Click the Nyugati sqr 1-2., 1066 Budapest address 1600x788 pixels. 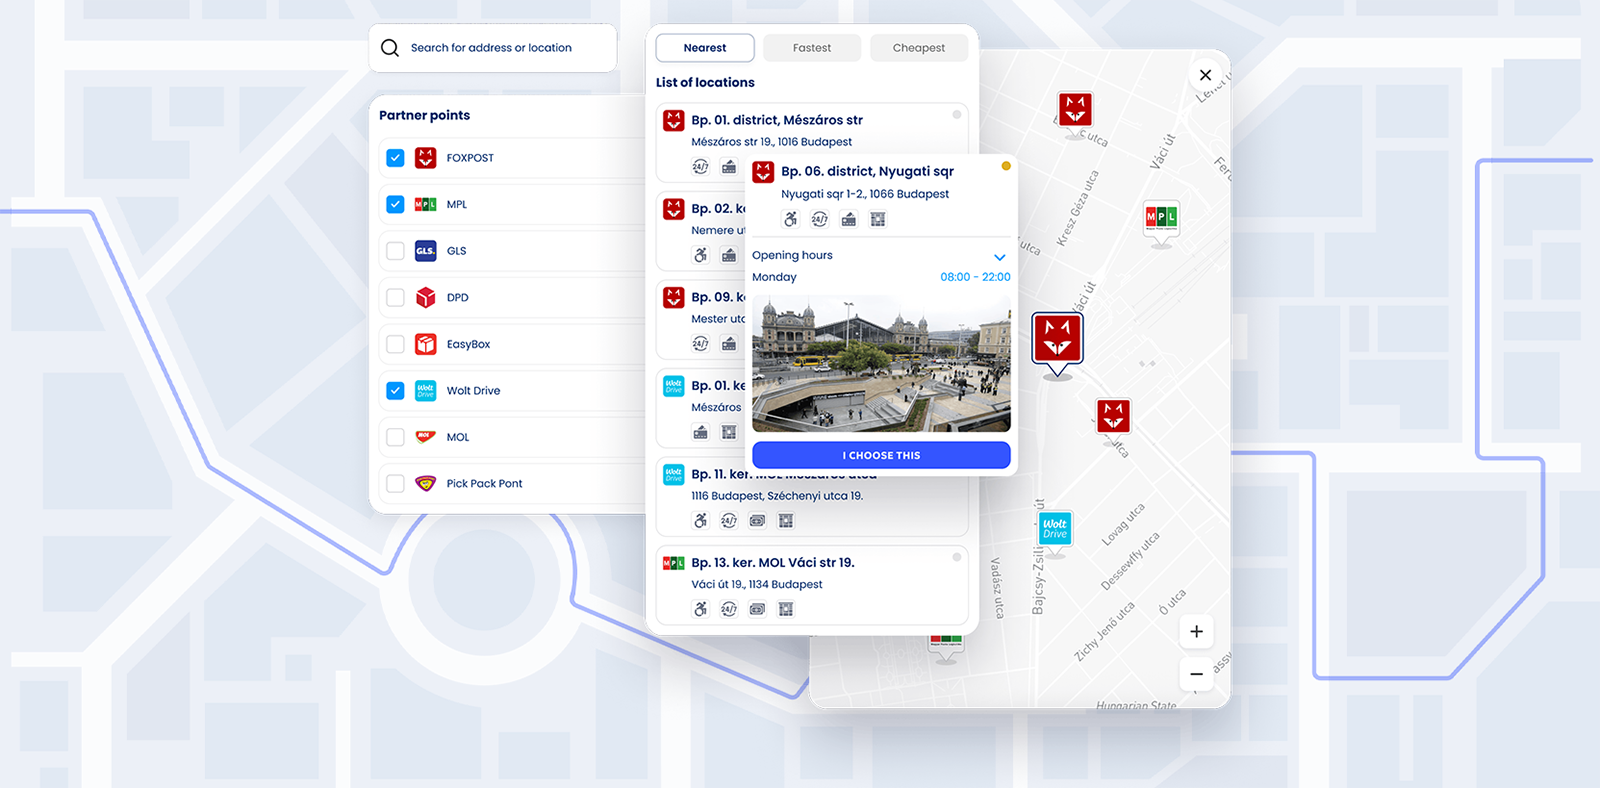point(865,194)
